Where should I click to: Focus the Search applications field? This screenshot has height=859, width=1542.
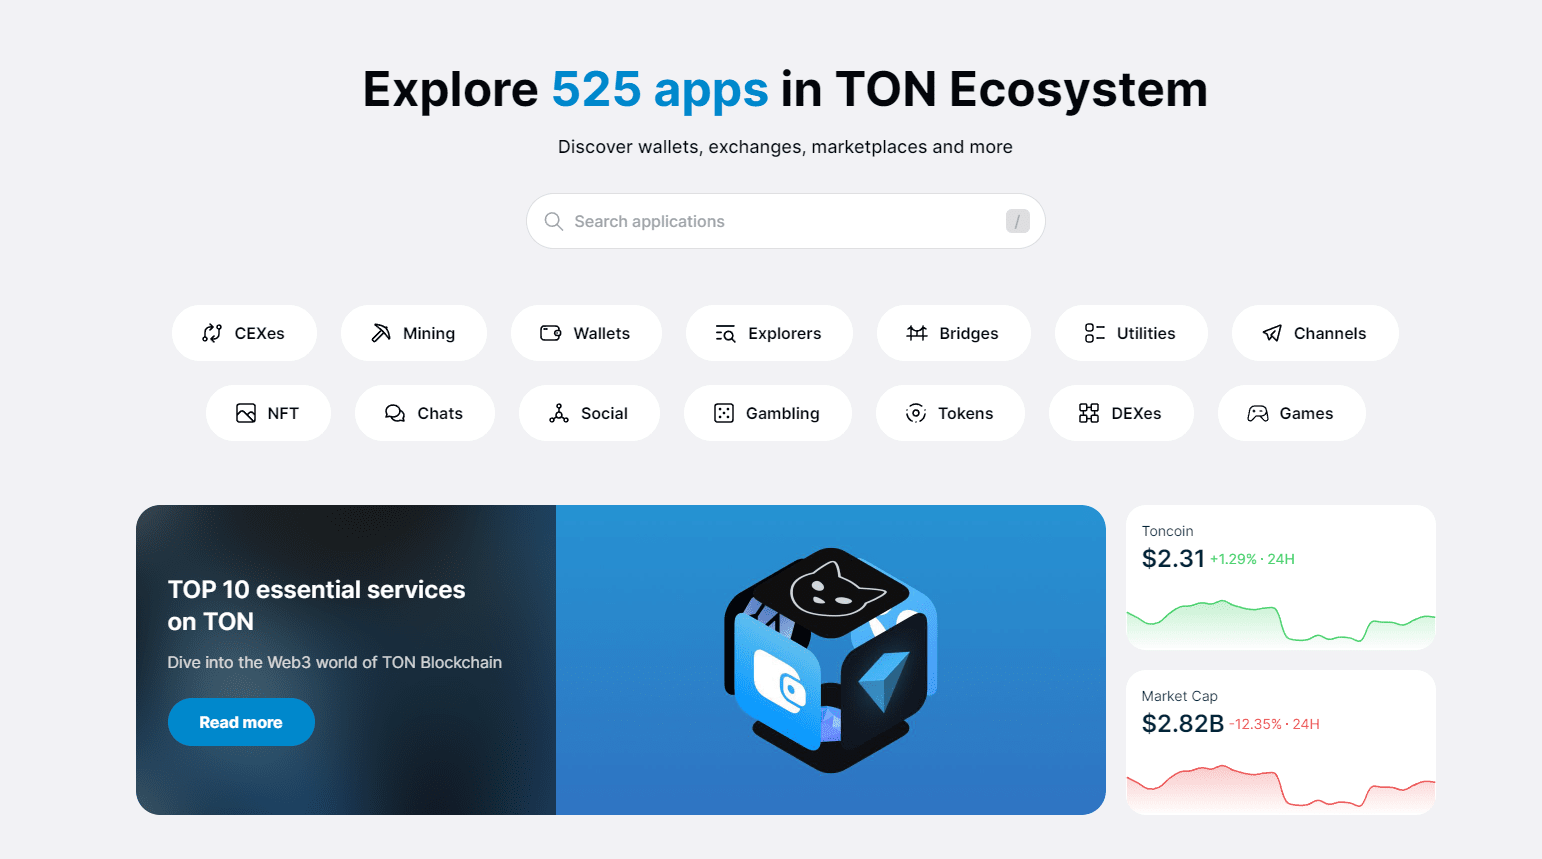tap(786, 221)
